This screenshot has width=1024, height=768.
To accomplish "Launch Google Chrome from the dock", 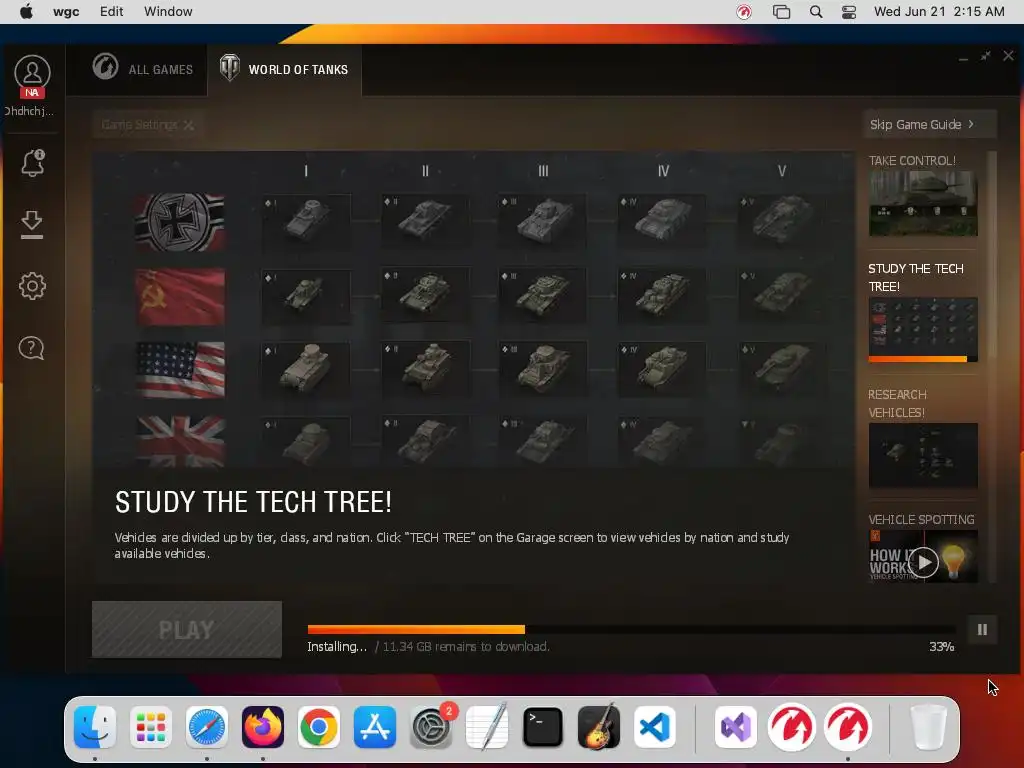I will (x=319, y=727).
